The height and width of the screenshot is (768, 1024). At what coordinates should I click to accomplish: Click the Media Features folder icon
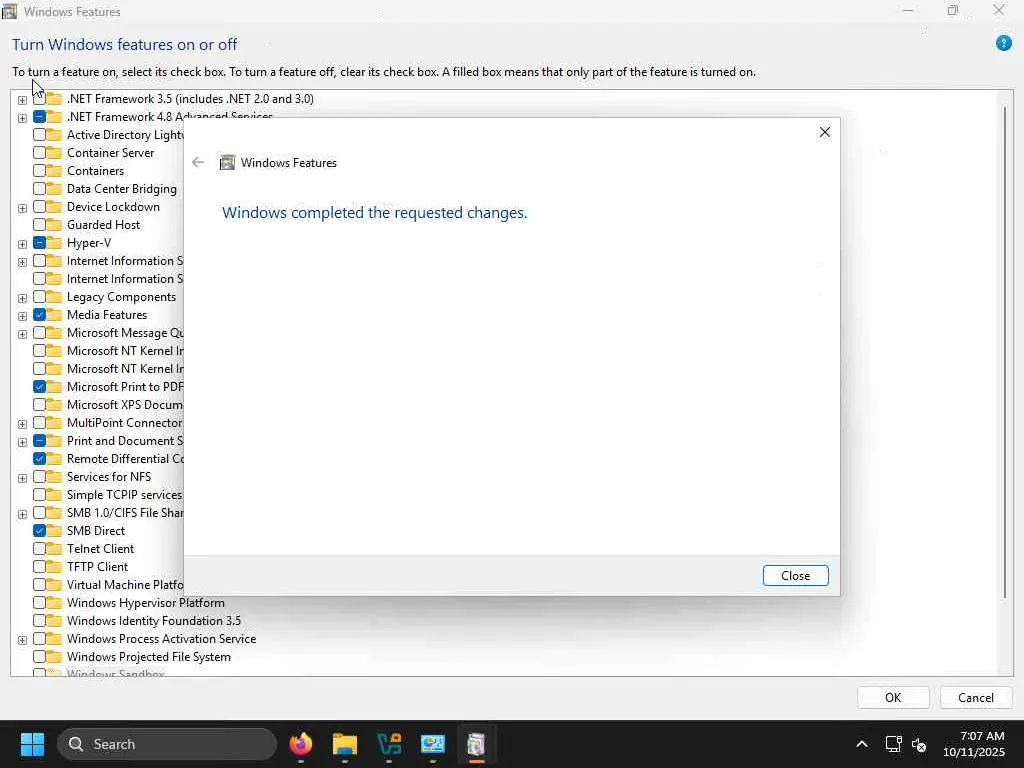pos(54,315)
